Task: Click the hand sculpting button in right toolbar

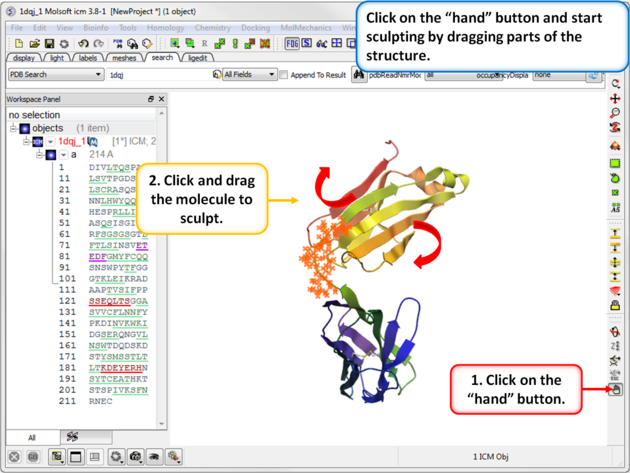Action: click(x=616, y=390)
